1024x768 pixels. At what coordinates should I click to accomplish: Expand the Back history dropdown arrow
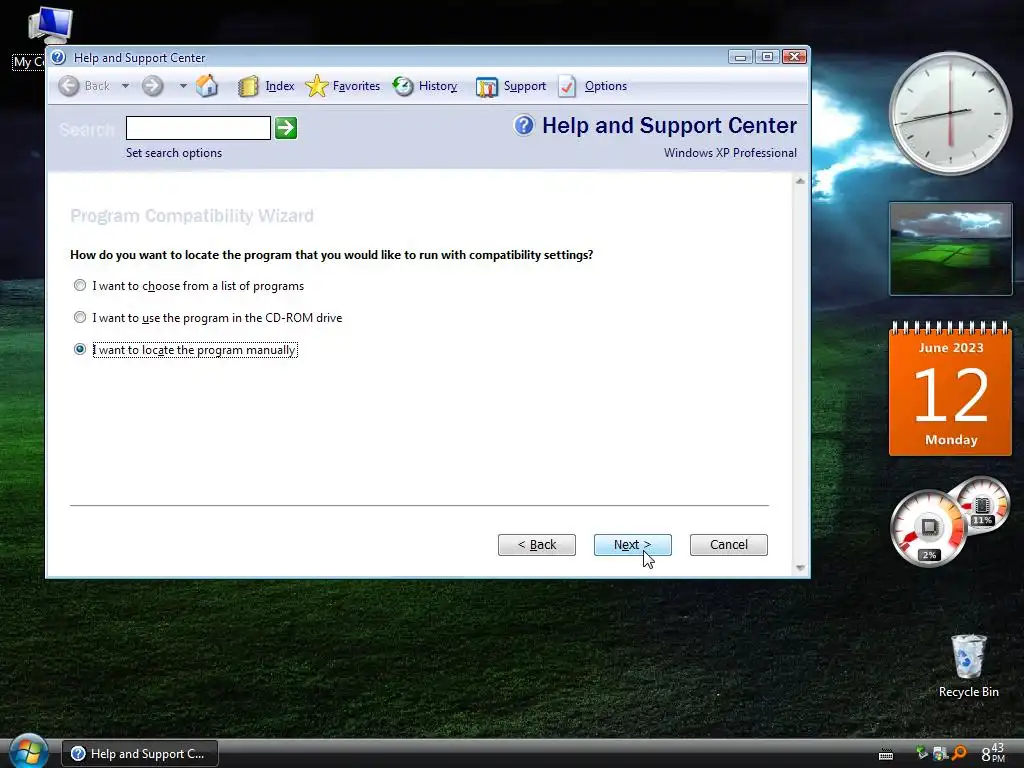(125, 86)
